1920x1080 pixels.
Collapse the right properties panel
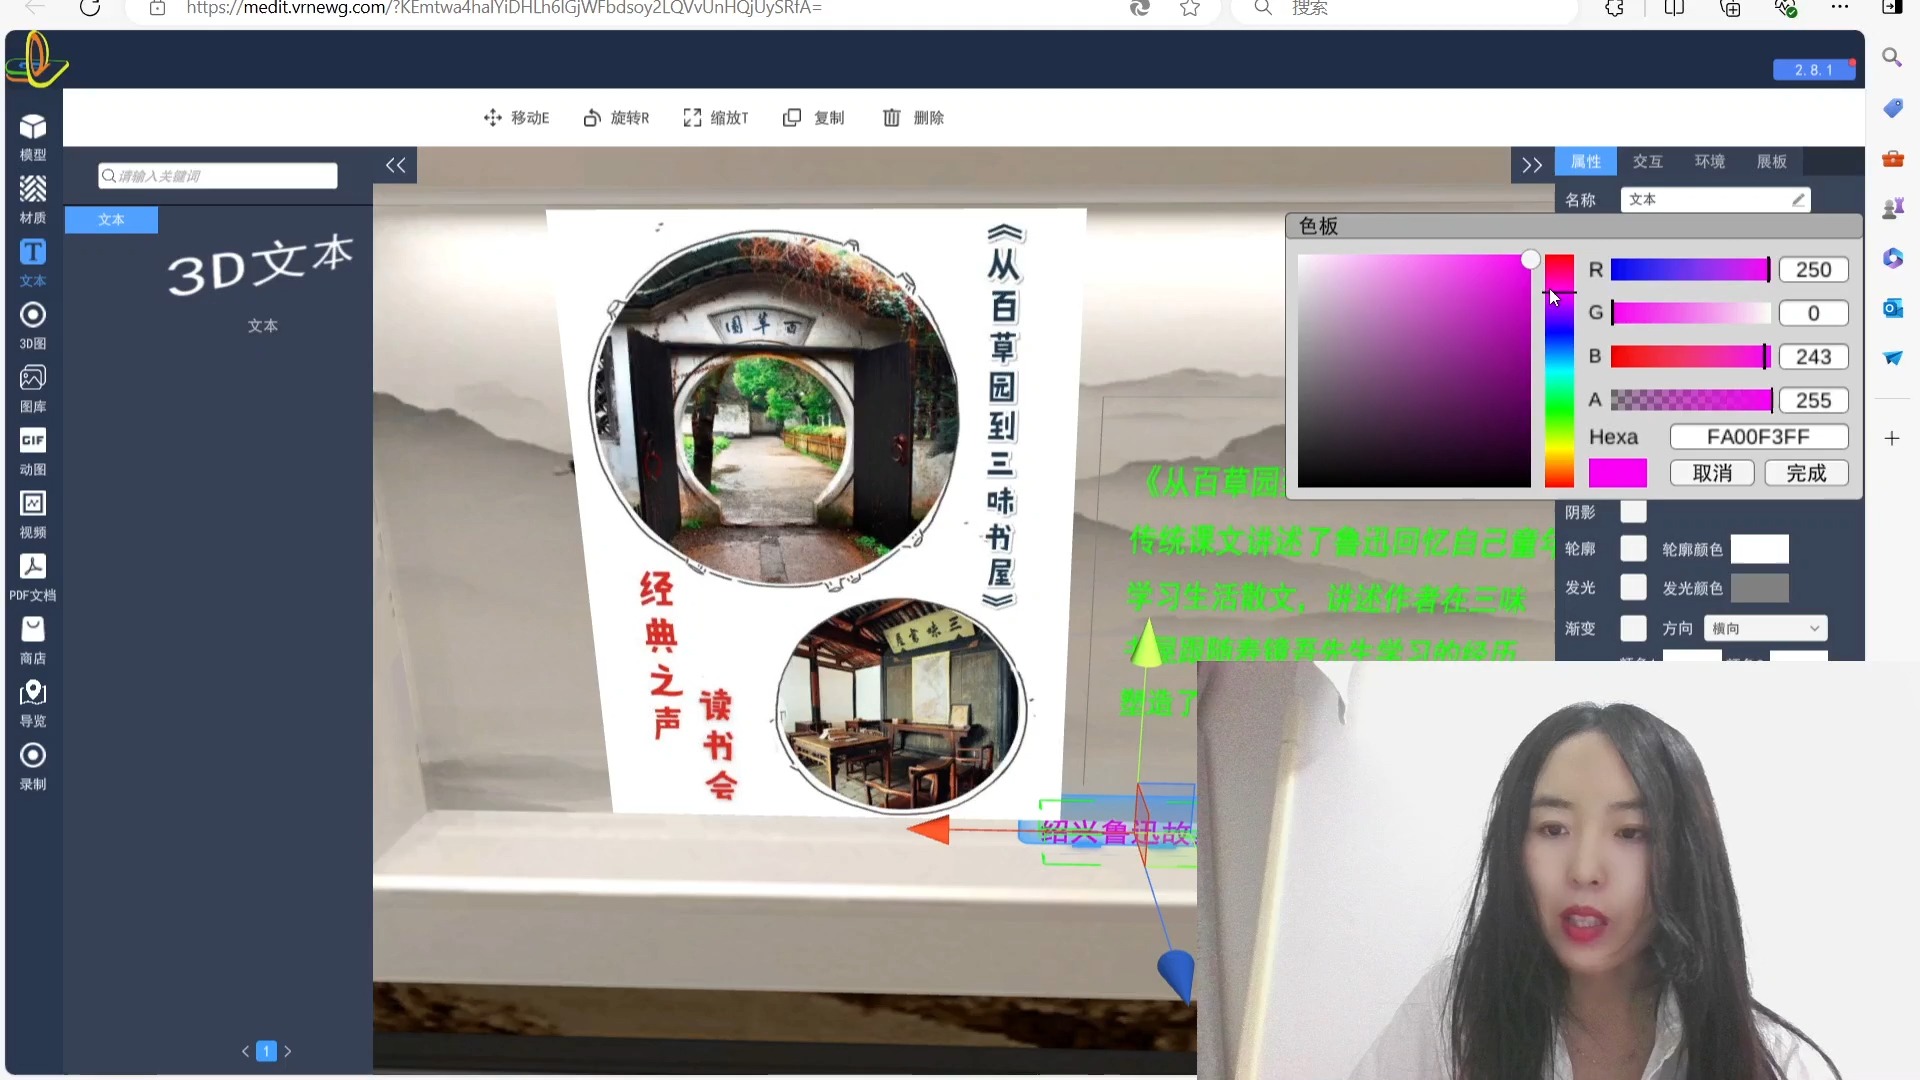coord(1532,165)
